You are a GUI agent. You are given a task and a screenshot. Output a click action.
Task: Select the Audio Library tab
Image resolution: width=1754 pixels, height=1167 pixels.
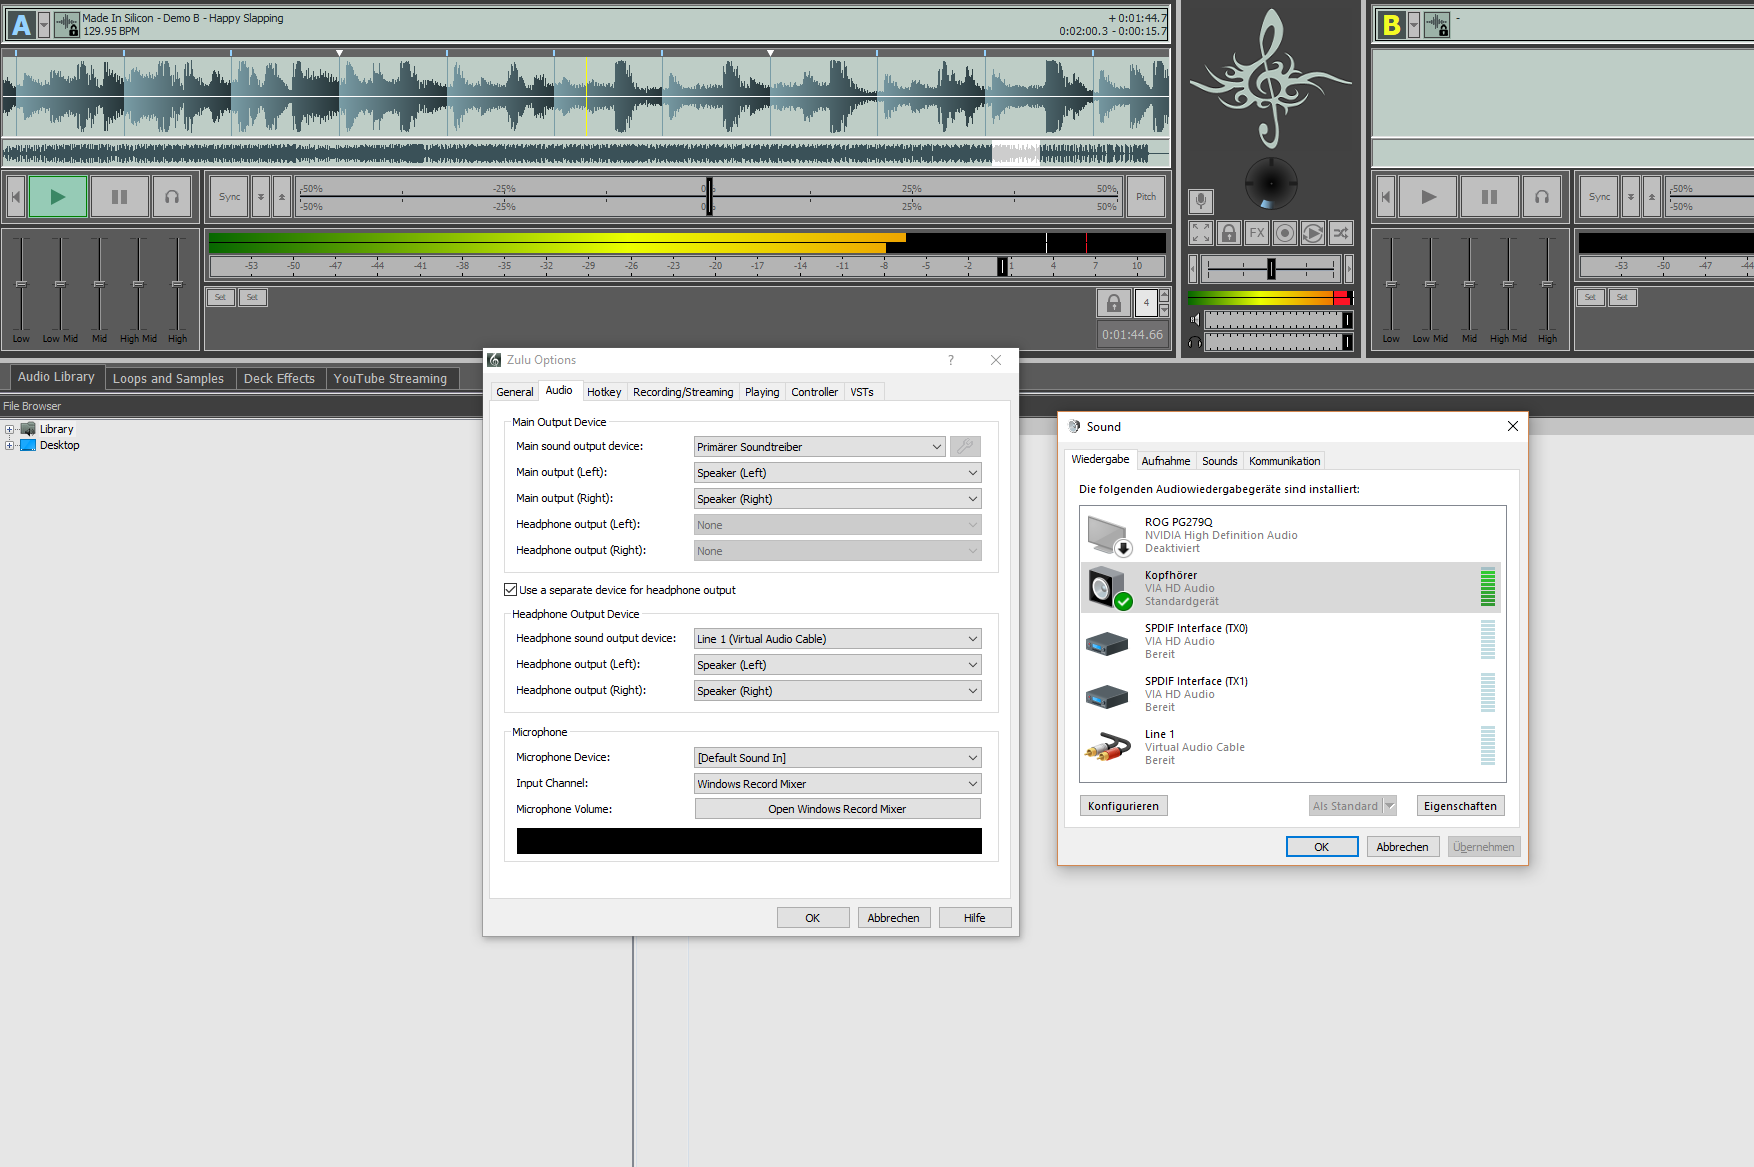pyautogui.click(x=56, y=377)
